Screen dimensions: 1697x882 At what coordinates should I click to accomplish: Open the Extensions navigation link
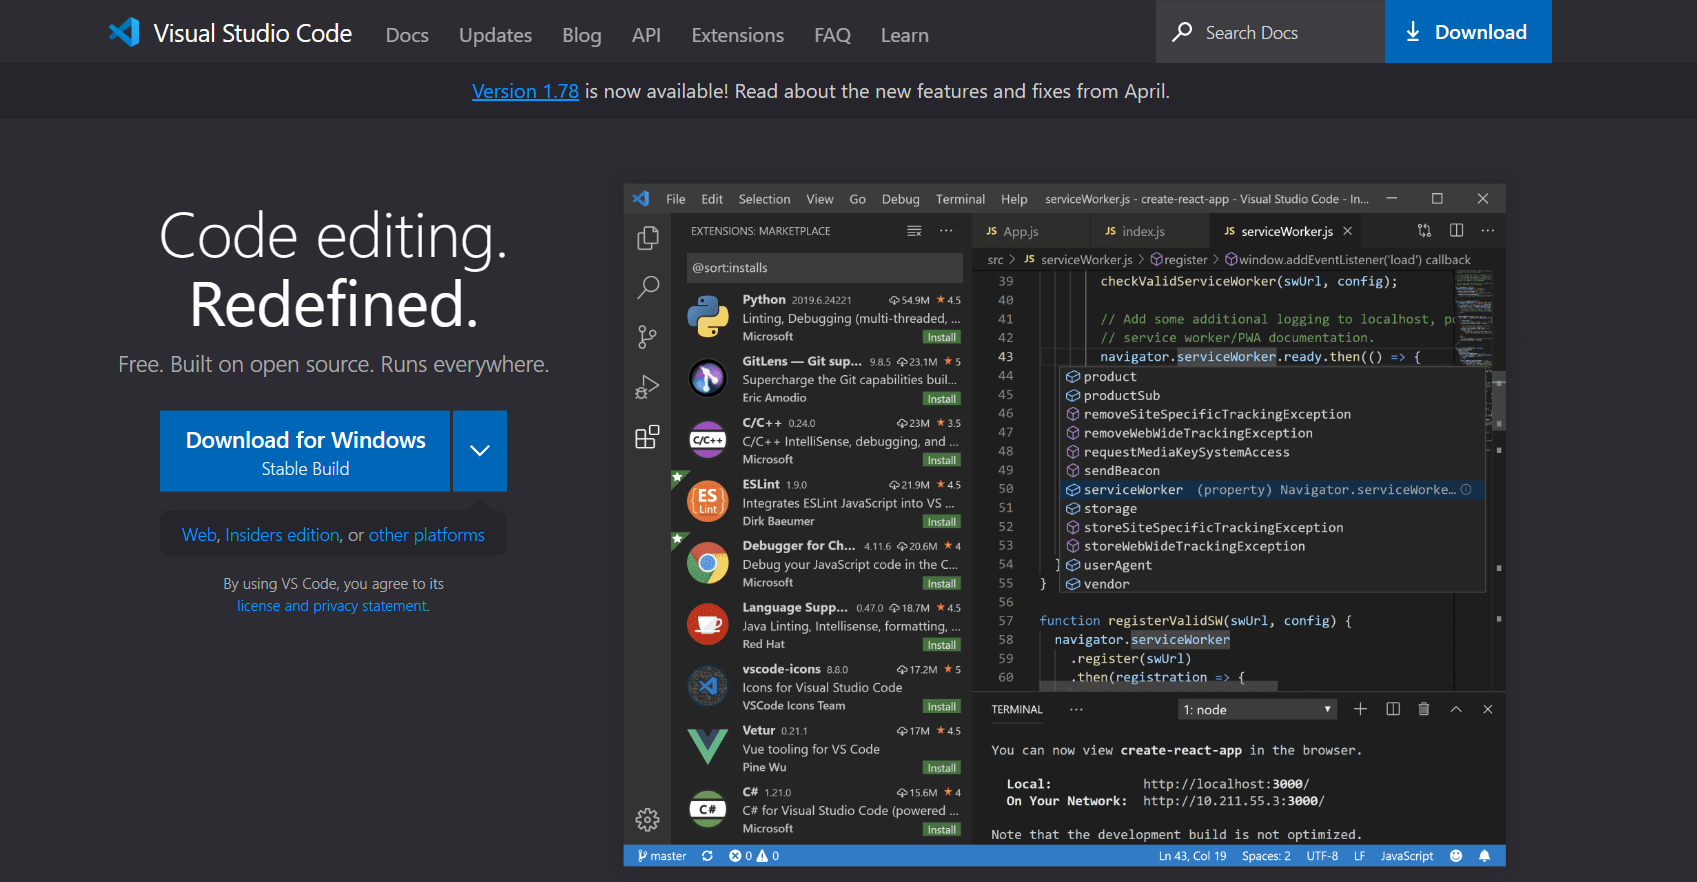[738, 35]
